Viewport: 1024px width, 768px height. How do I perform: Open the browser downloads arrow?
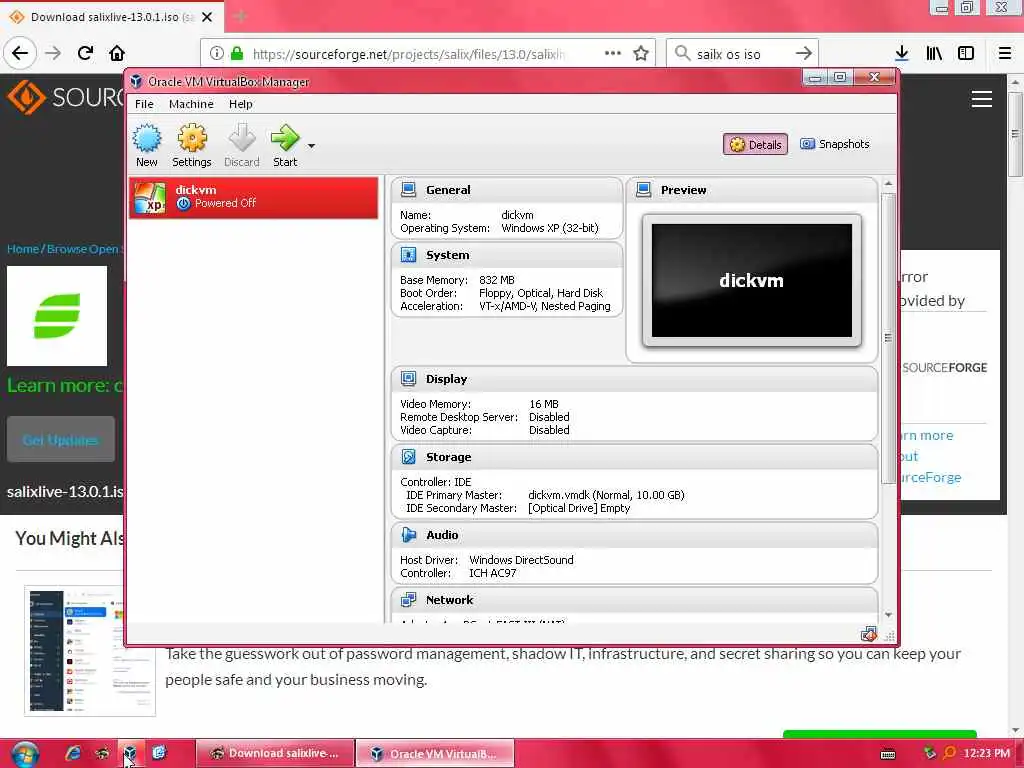tap(902, 53)
